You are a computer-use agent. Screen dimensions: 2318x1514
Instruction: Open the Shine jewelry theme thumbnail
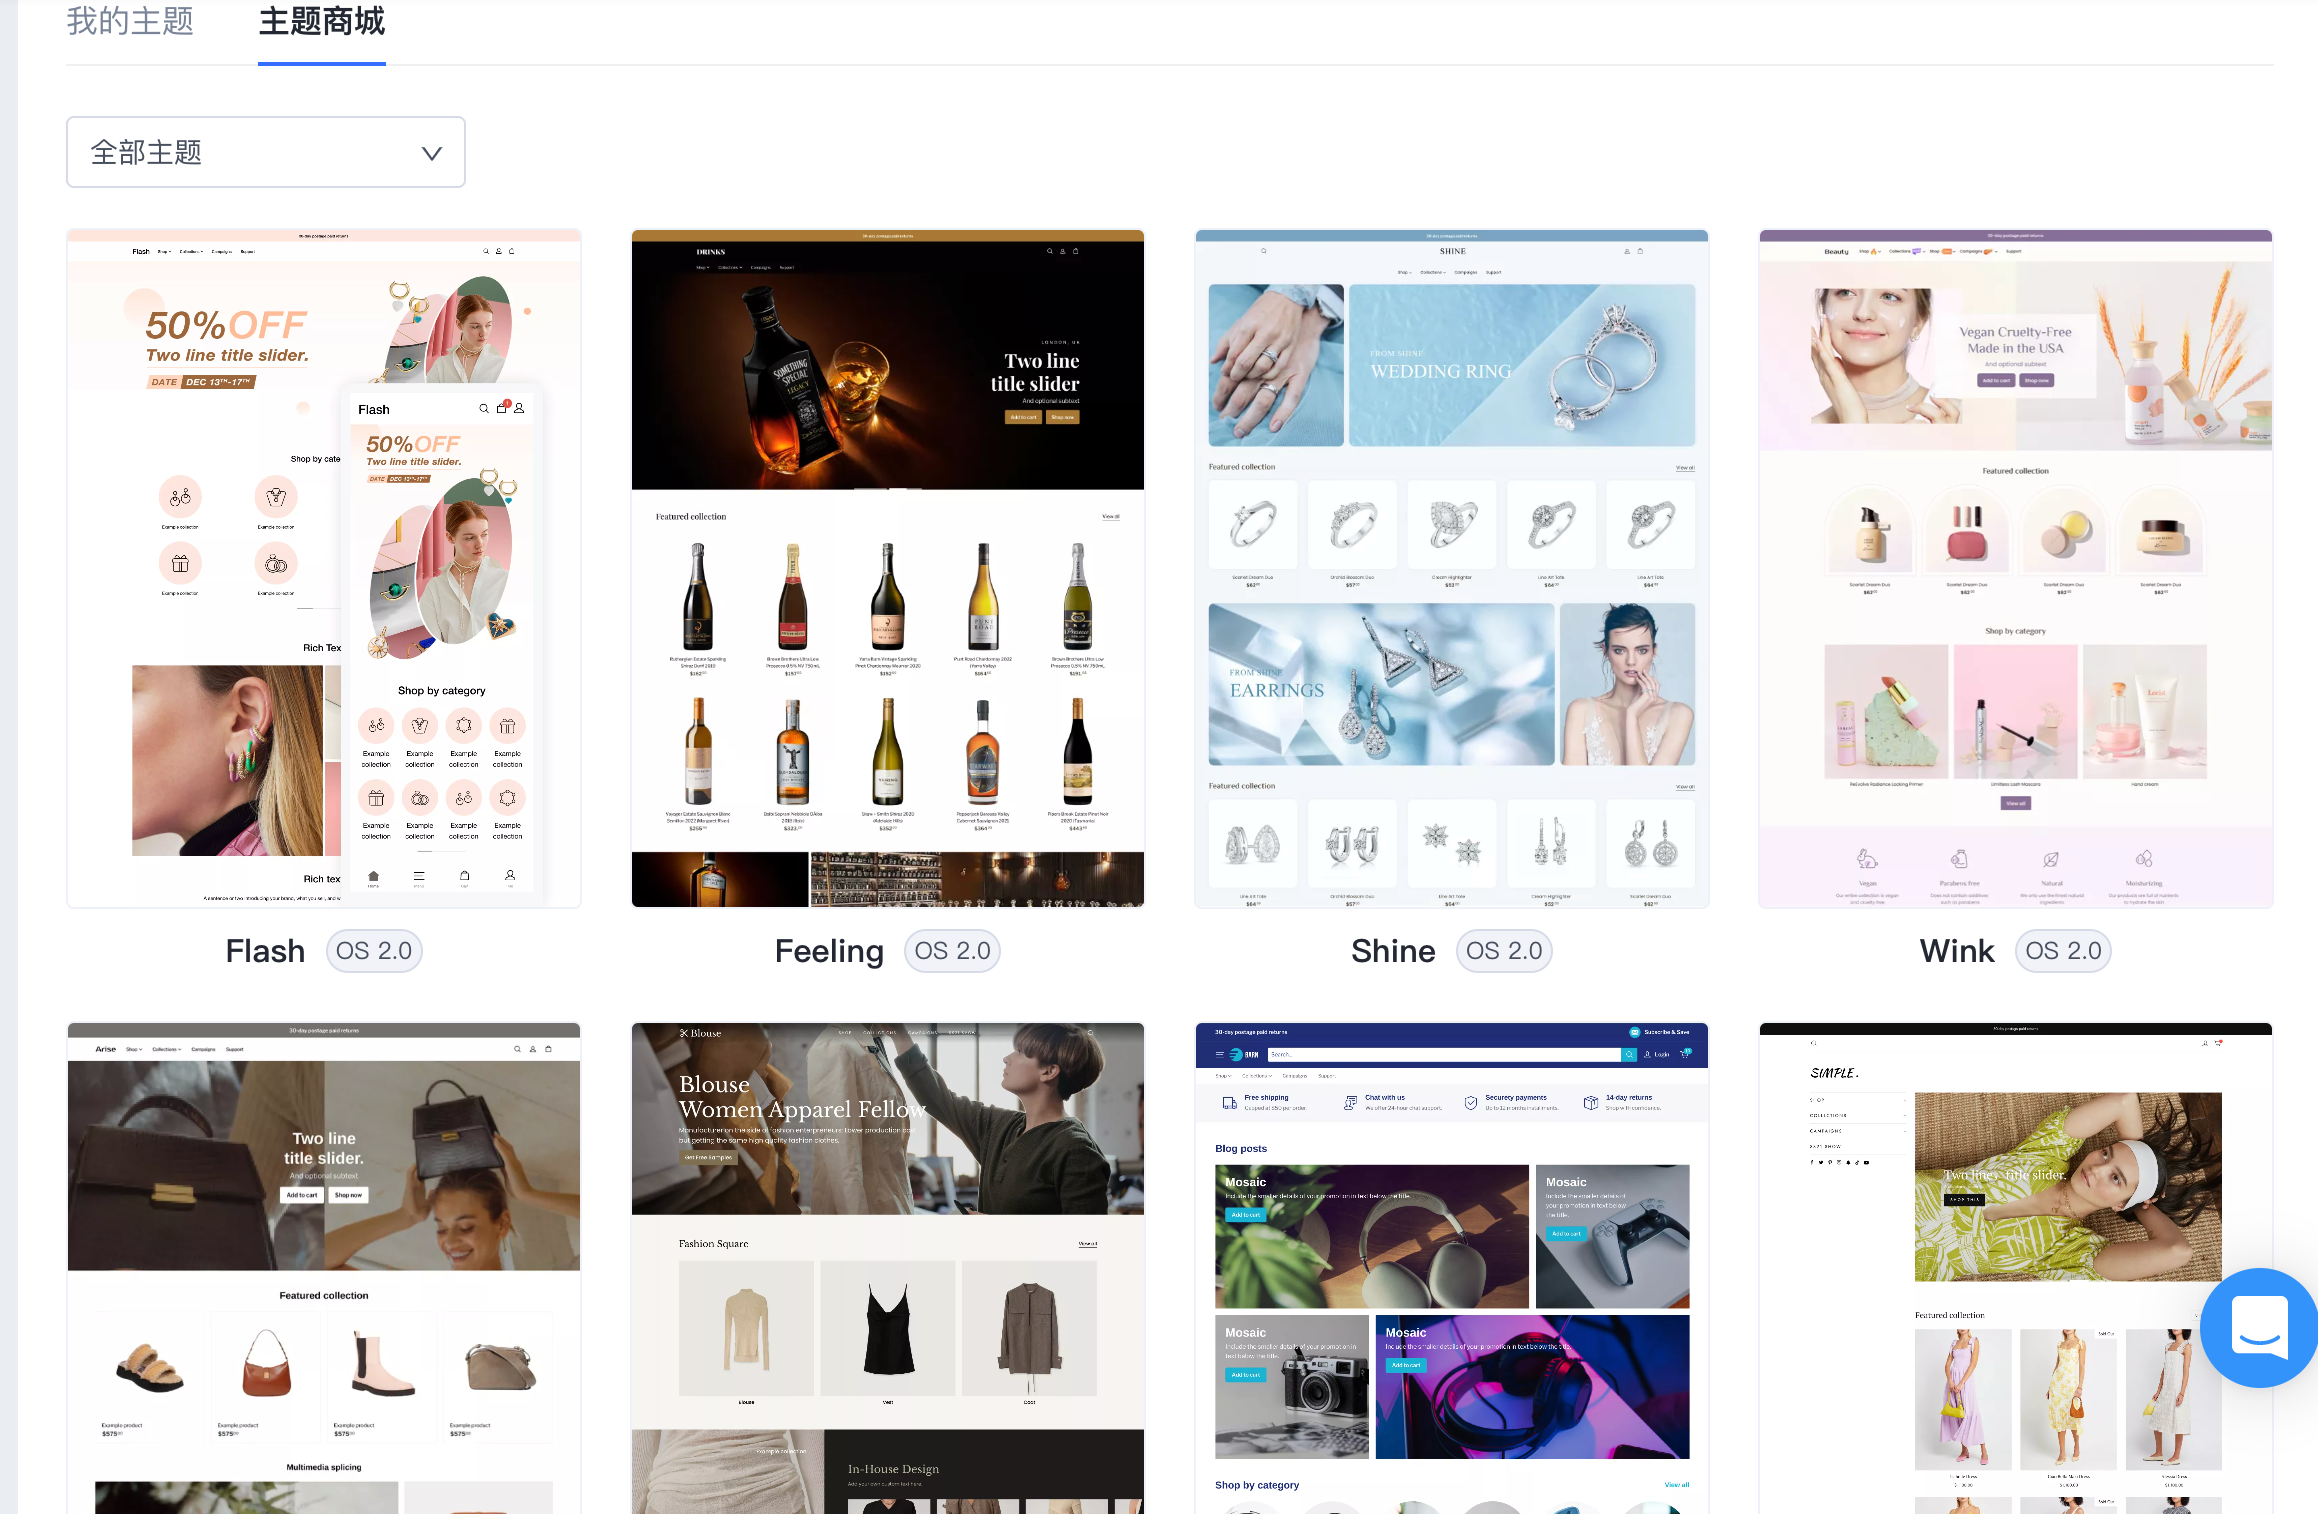click(x=1451, y=568)
